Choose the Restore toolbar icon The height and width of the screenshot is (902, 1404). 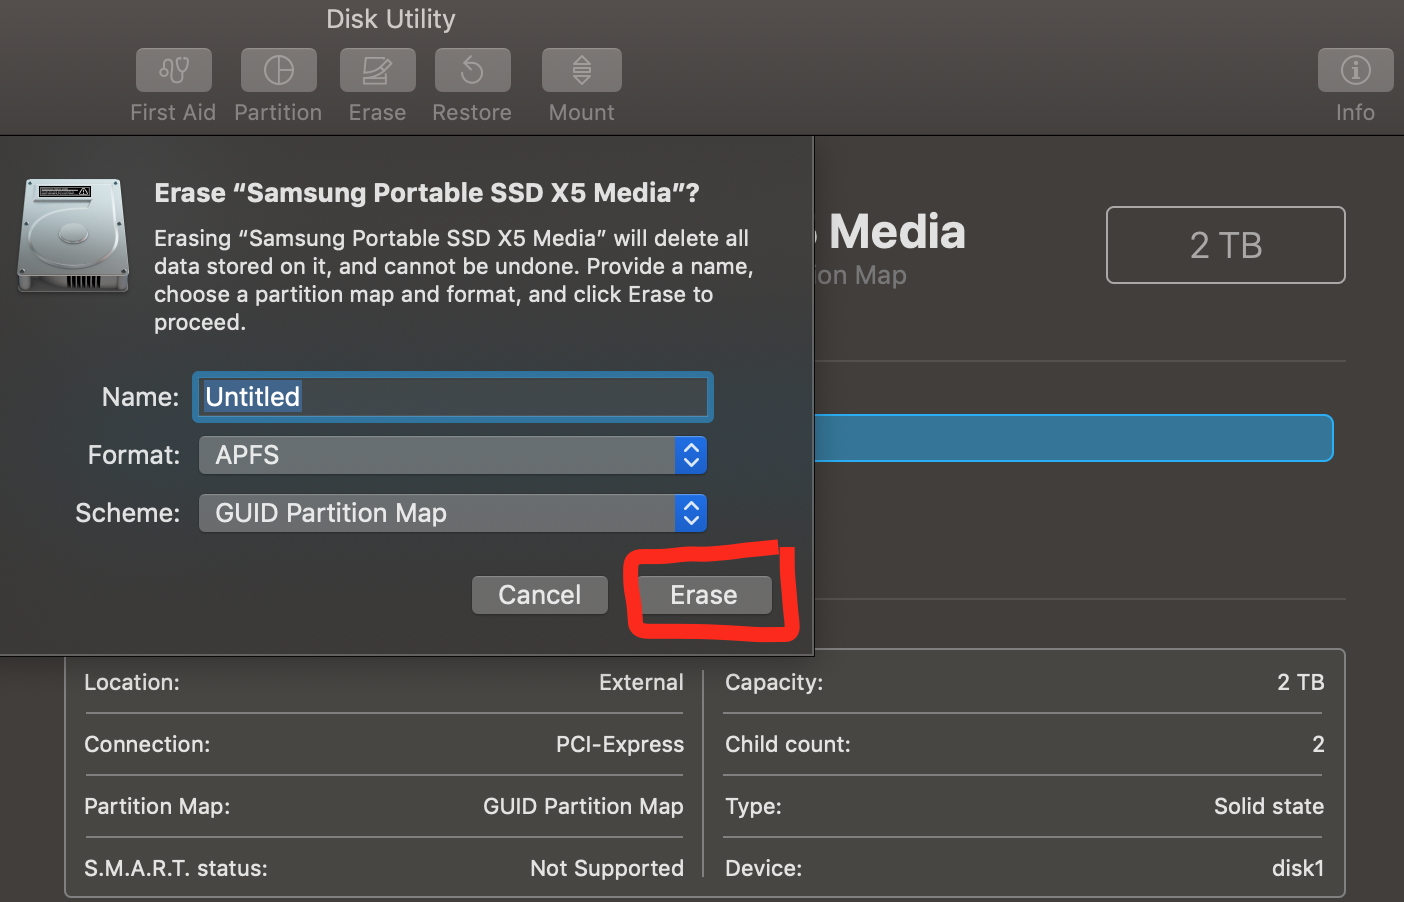pos(473,70)
